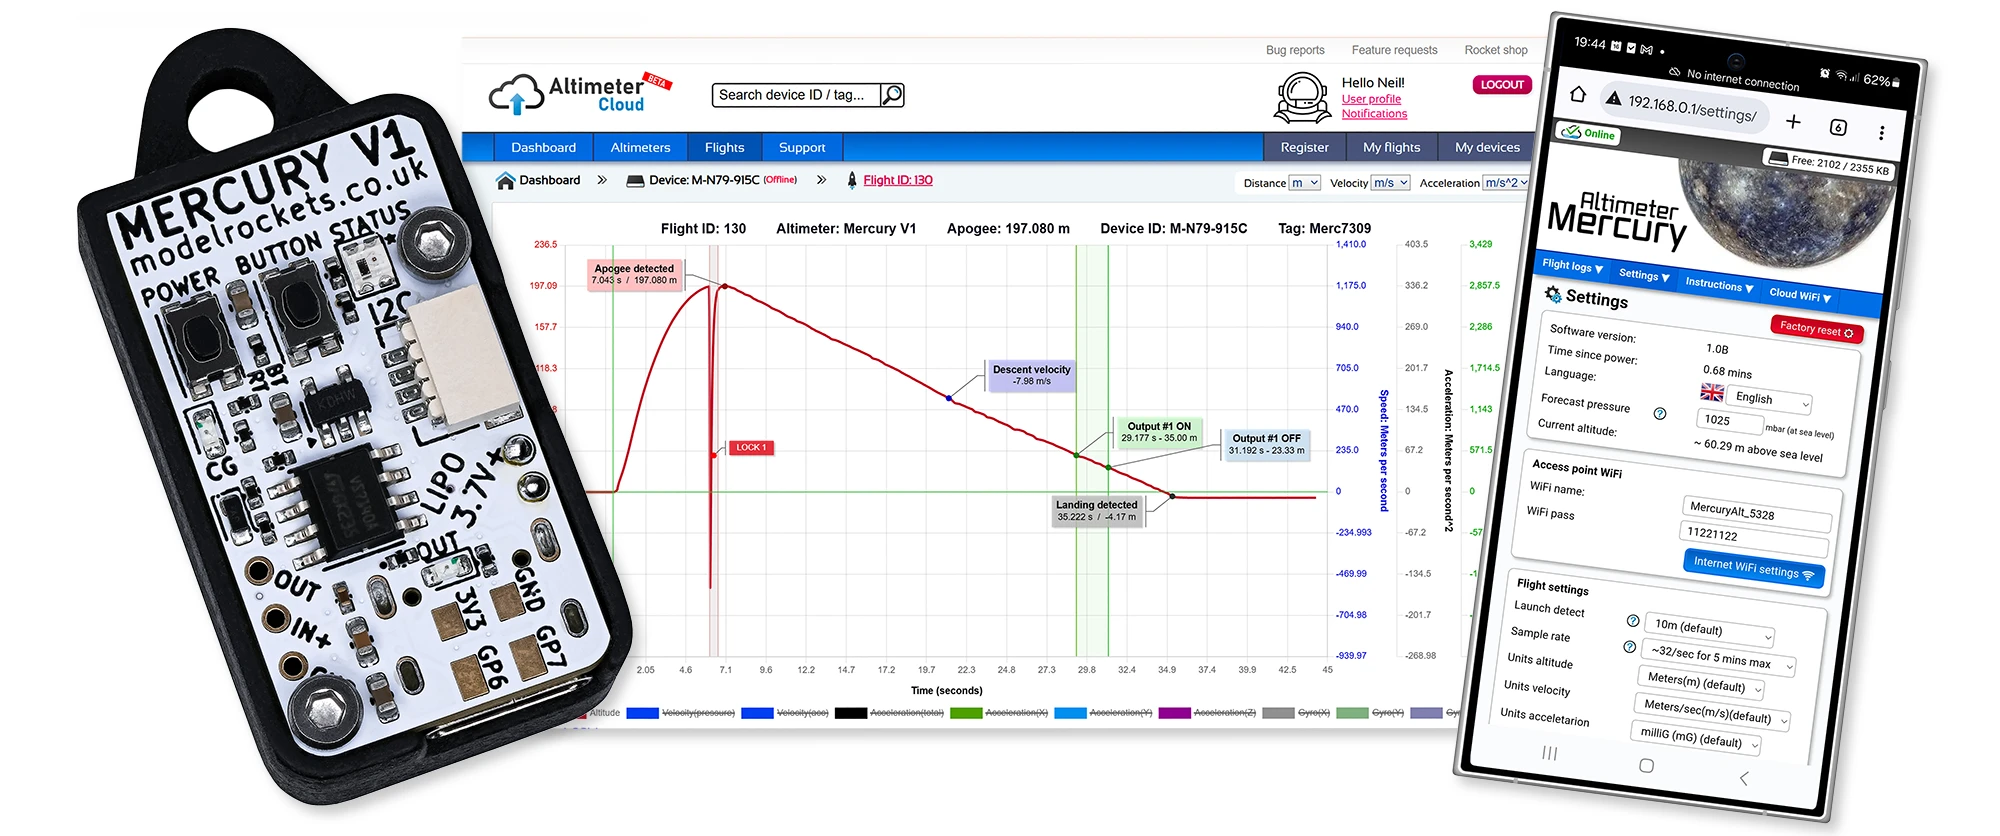Open the phone browser three-dot menu
This screenshot has width=2000, height=836.
click(1881, 133)
